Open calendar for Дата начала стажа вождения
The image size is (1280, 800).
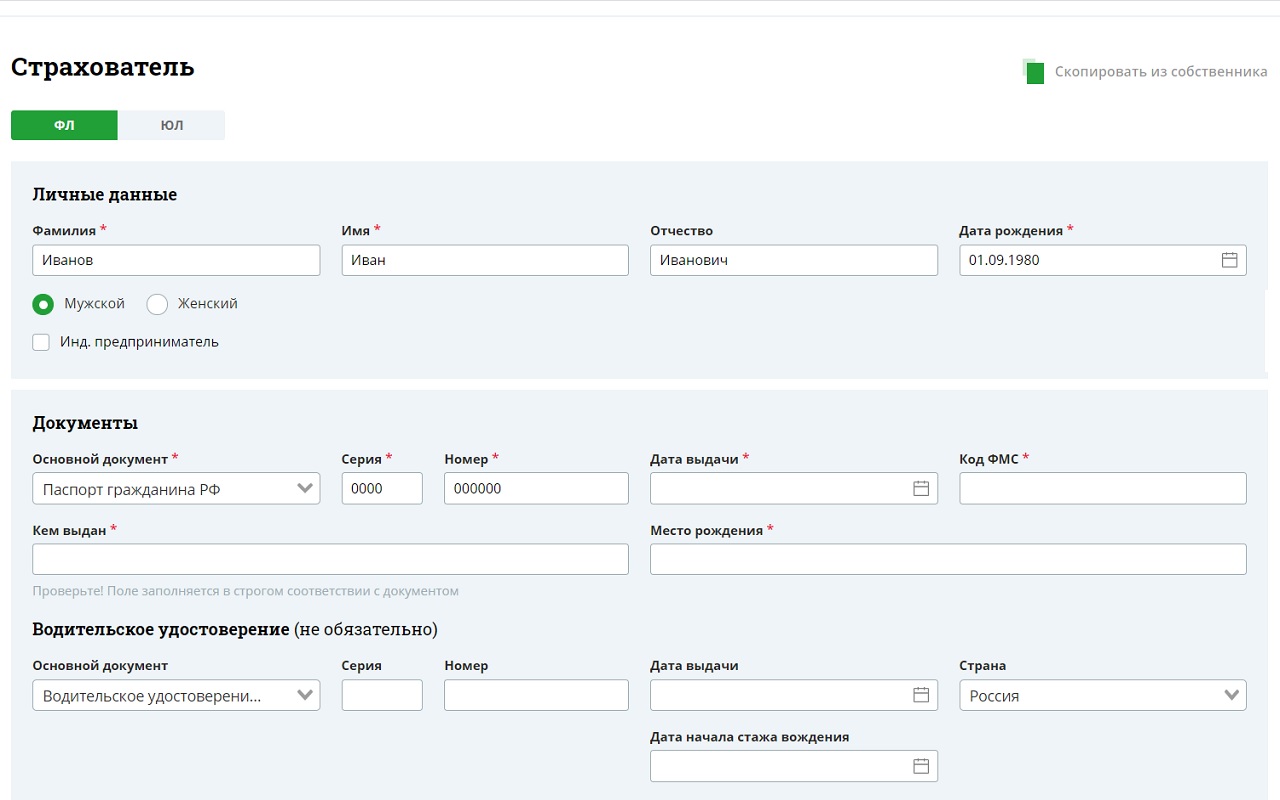pyautogui.click(x=921, y=766)
